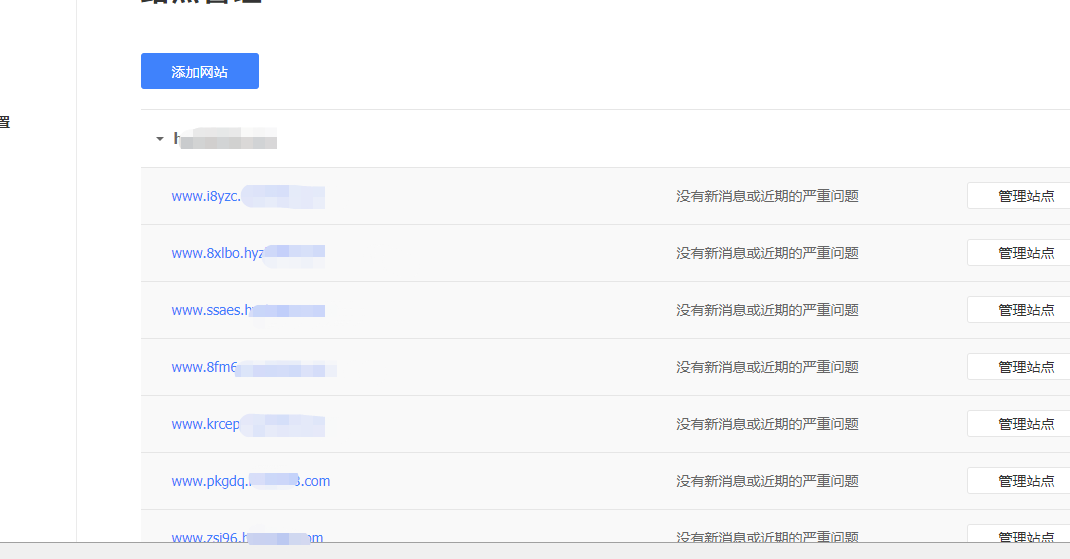1070x559 pixels.
Task: Select the blurred group name header
Action: pos(224,139)
